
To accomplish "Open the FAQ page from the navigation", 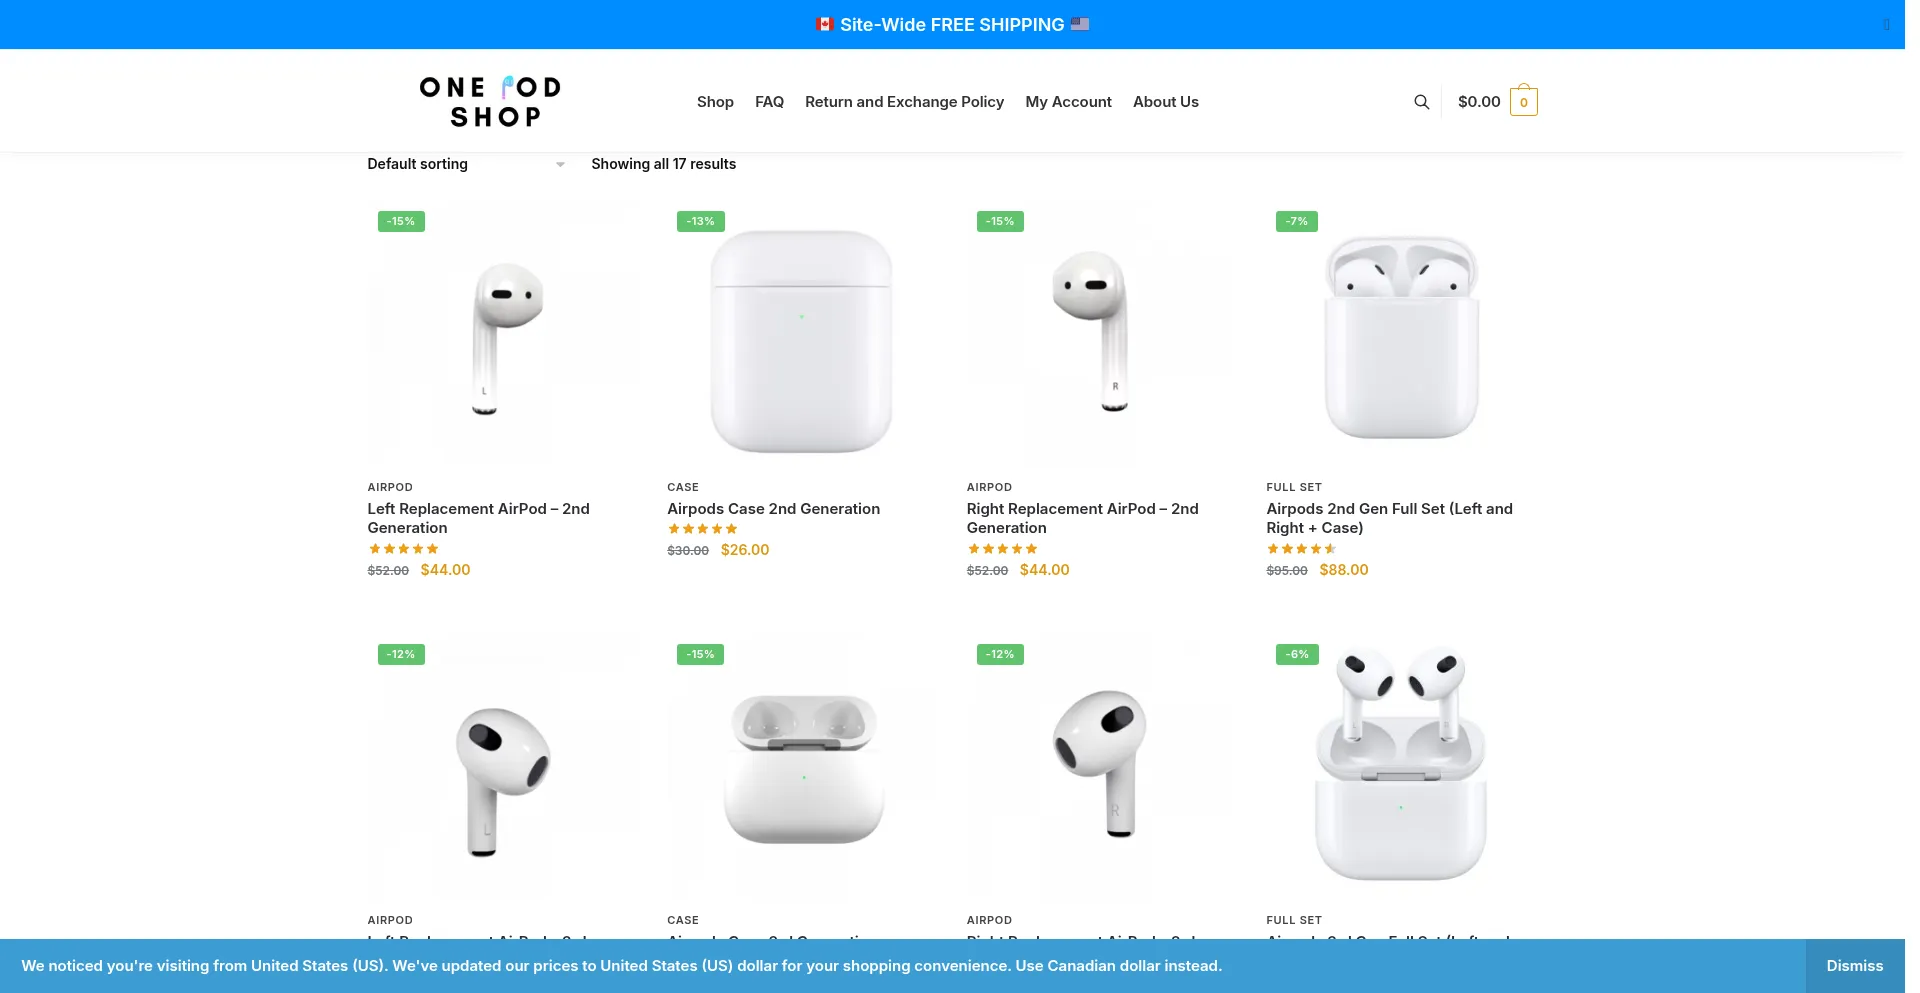I will [769, 101].
